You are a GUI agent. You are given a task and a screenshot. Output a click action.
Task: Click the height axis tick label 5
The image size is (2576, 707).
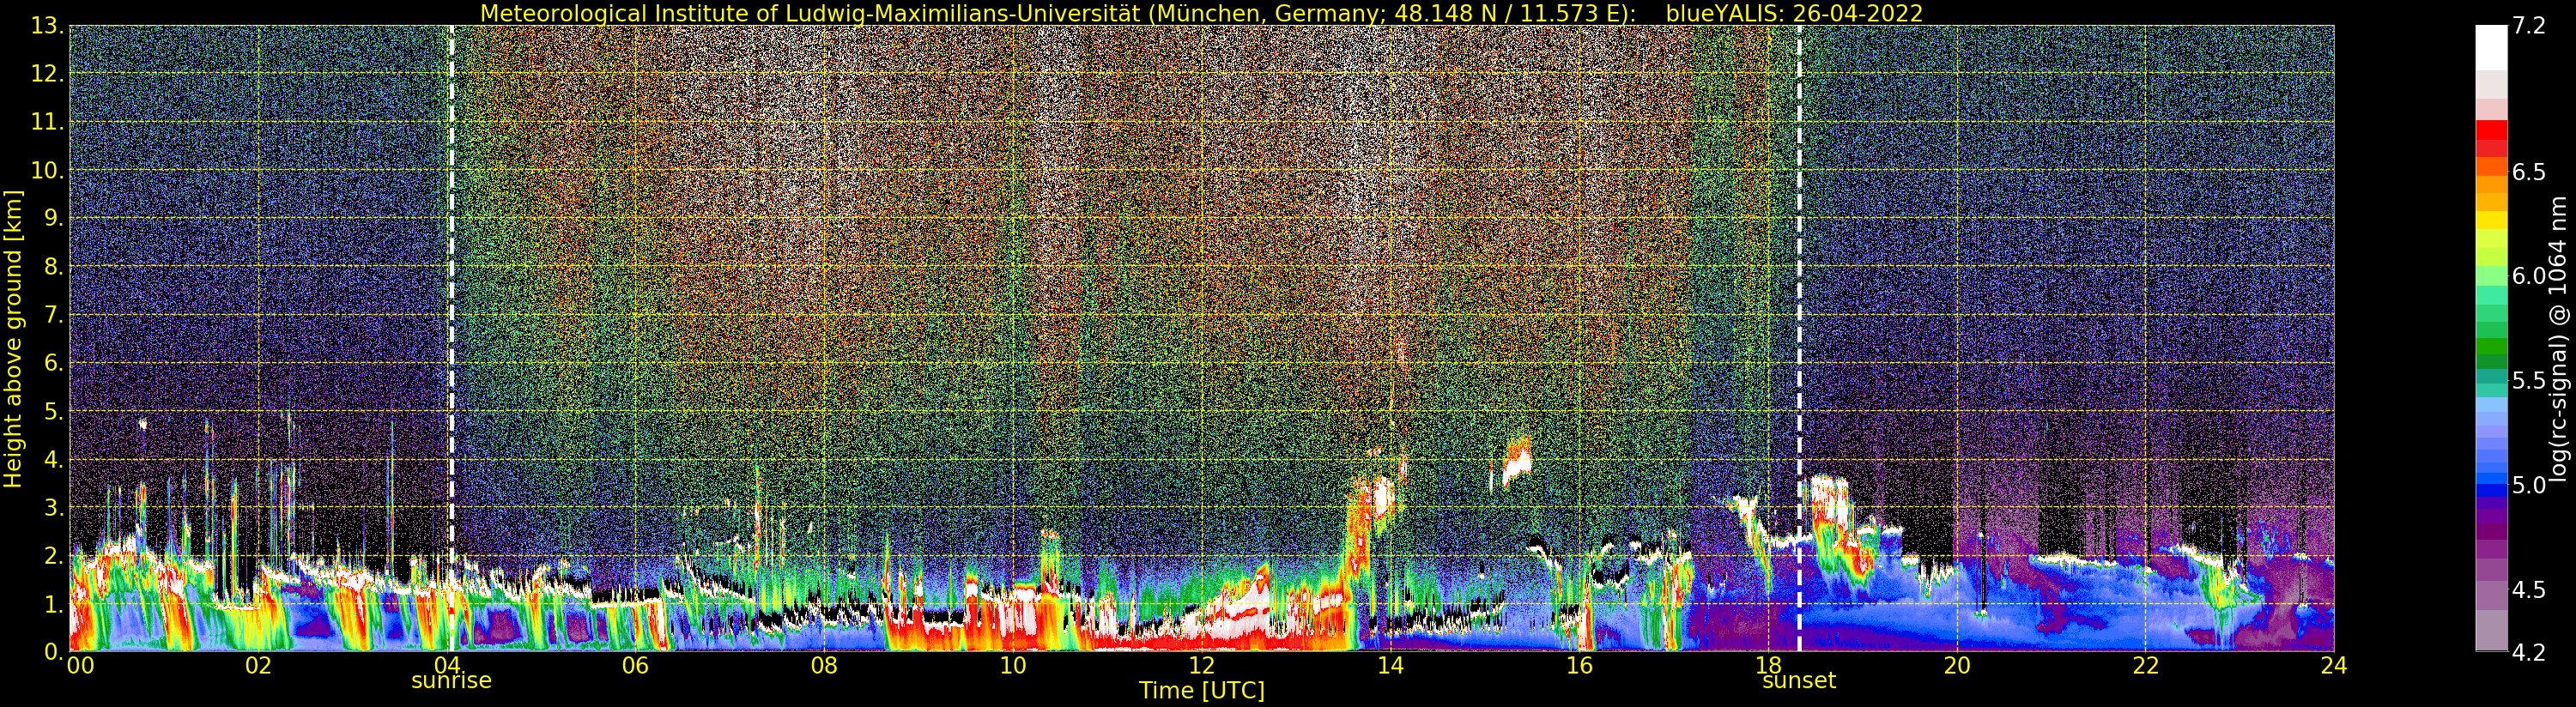pos(54,411)
